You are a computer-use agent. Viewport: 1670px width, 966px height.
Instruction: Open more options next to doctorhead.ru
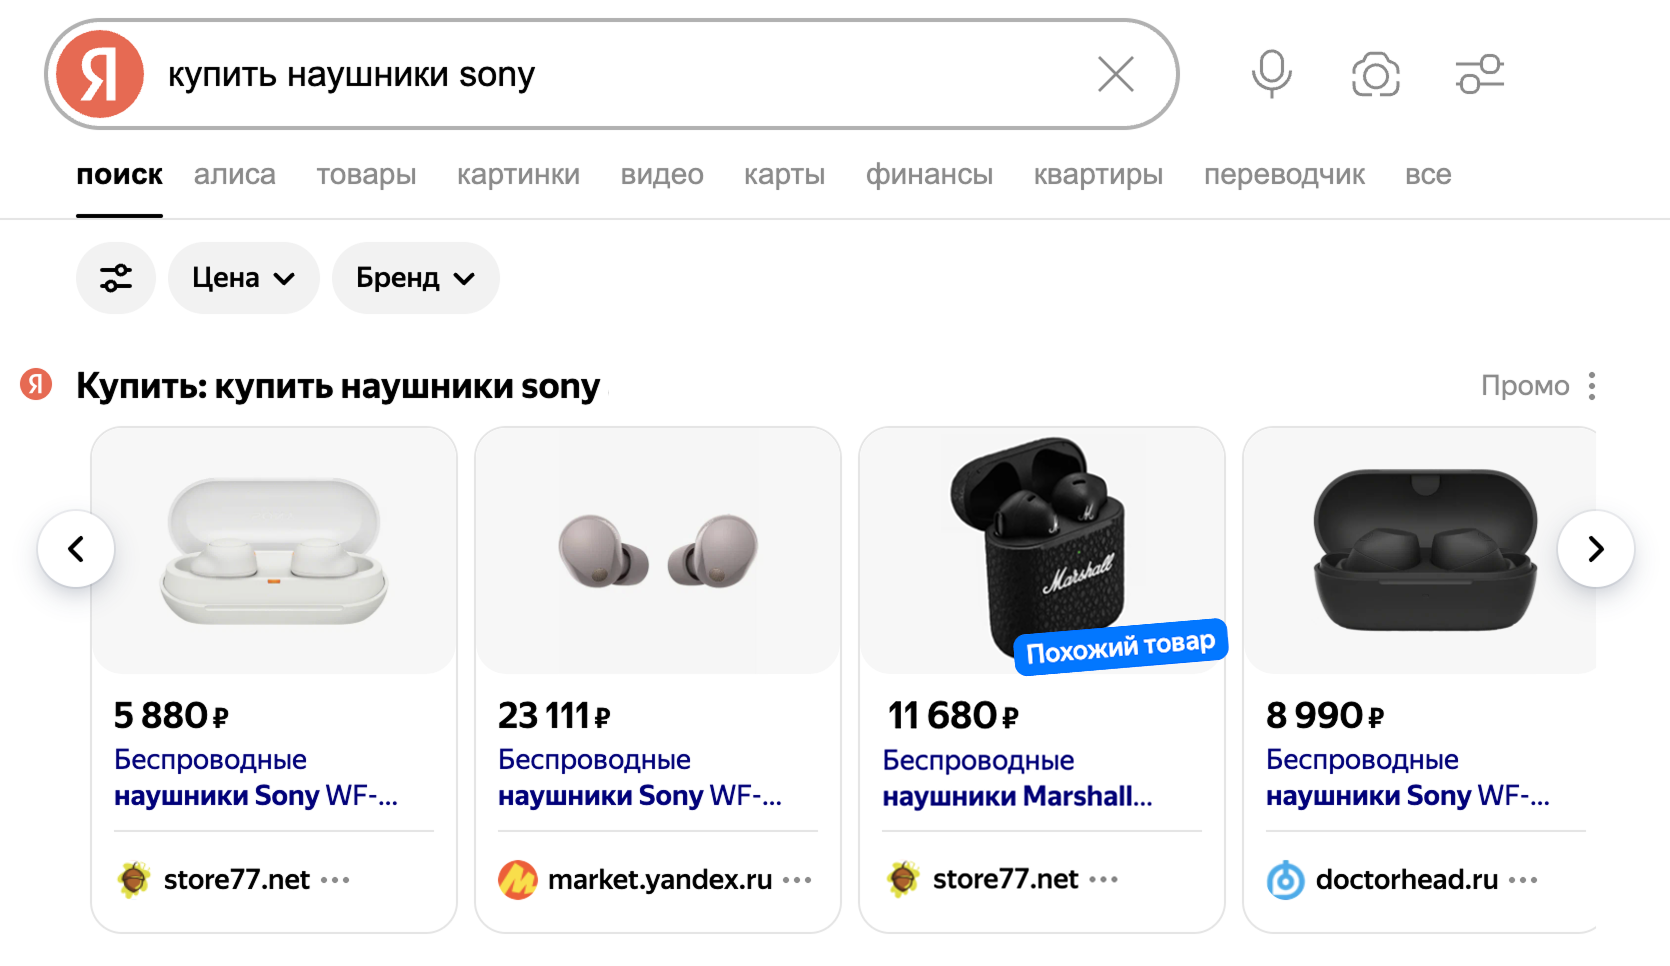1523,880
